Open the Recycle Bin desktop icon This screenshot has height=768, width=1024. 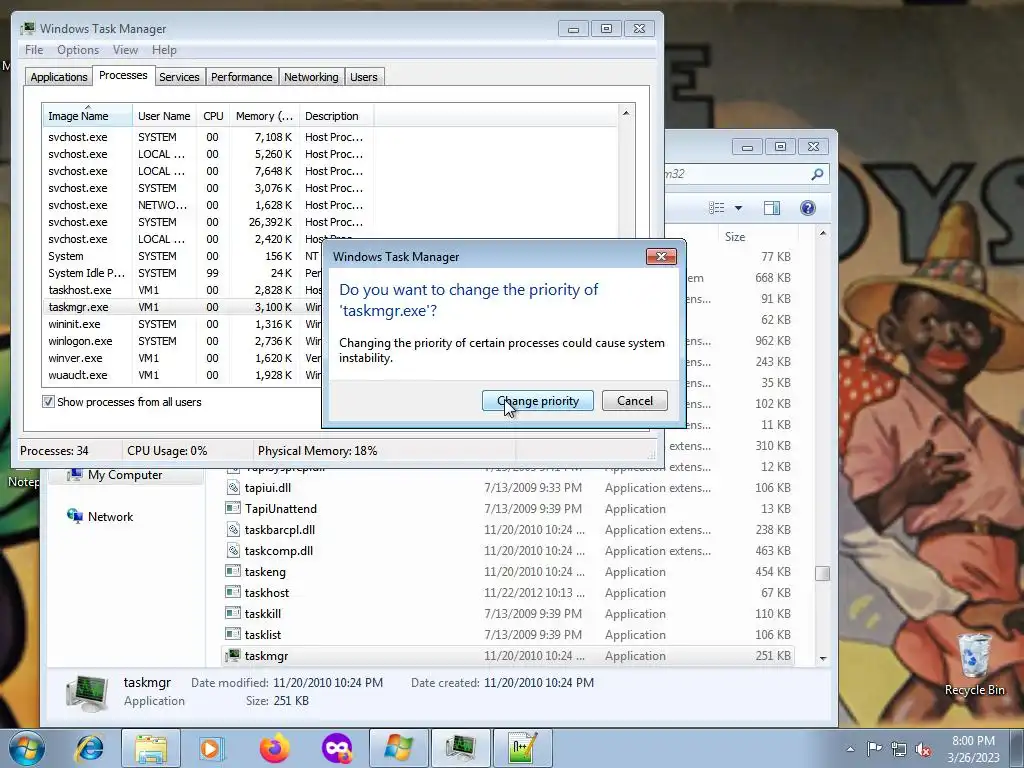(x=974, y=664)
